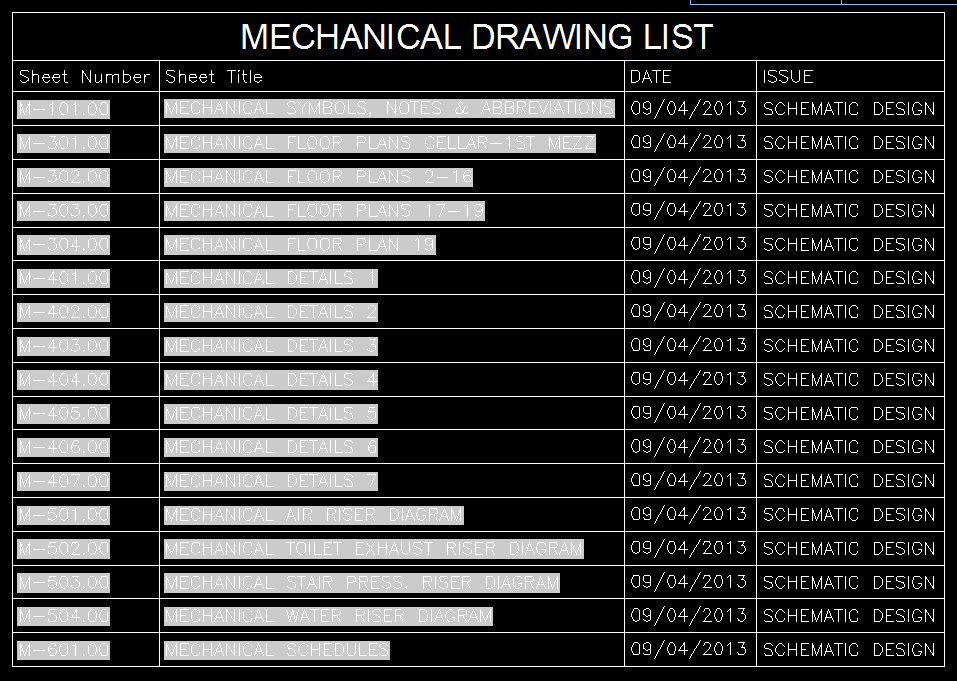
Task: Select the Mechanical Floor Plan 19 text
Action: click(x=299, y=245)
